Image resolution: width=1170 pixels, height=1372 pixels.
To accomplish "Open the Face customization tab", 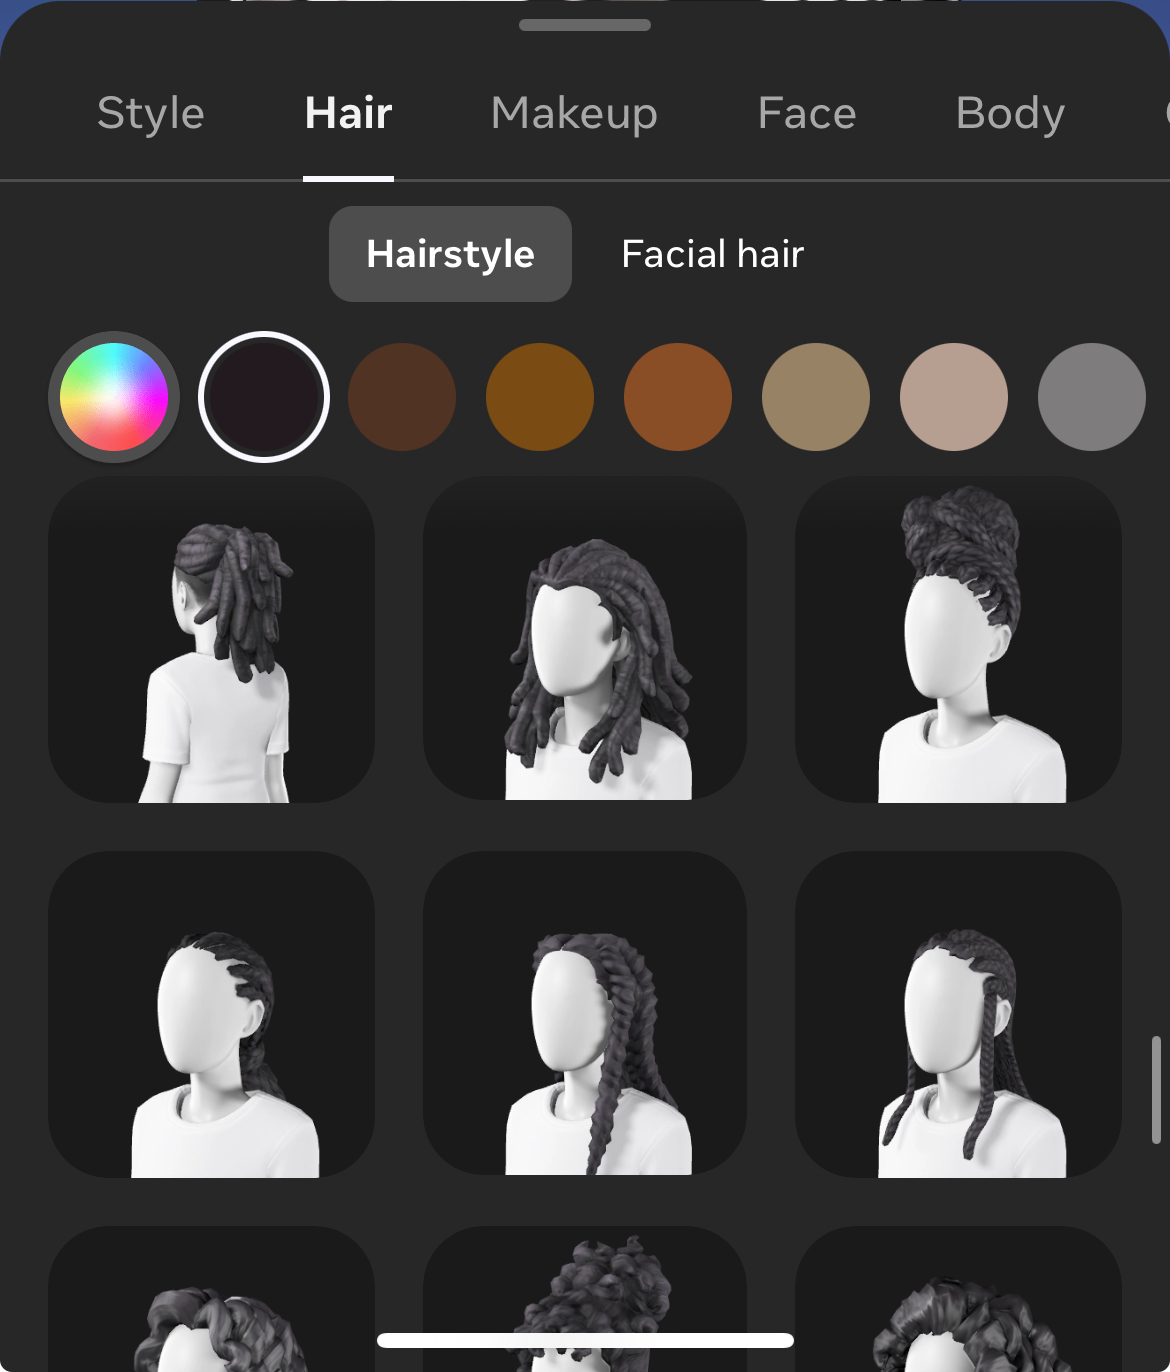I will pyautogui.click(x=806, y=113).
